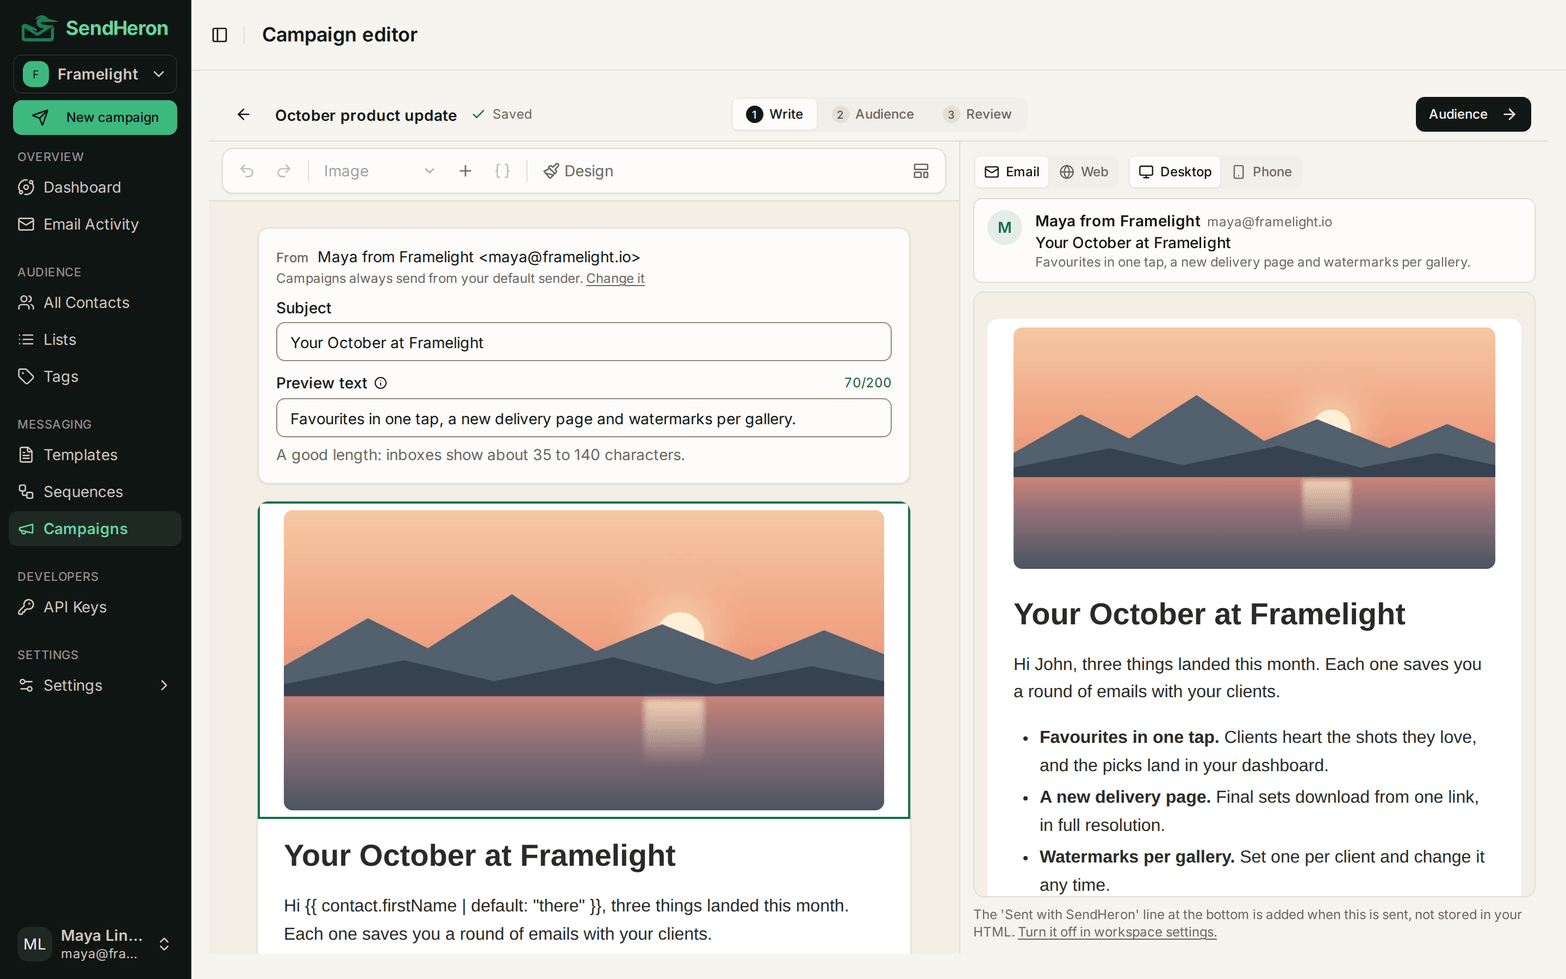Toggle the sidebar panel icon

click(x=220, y=35)
